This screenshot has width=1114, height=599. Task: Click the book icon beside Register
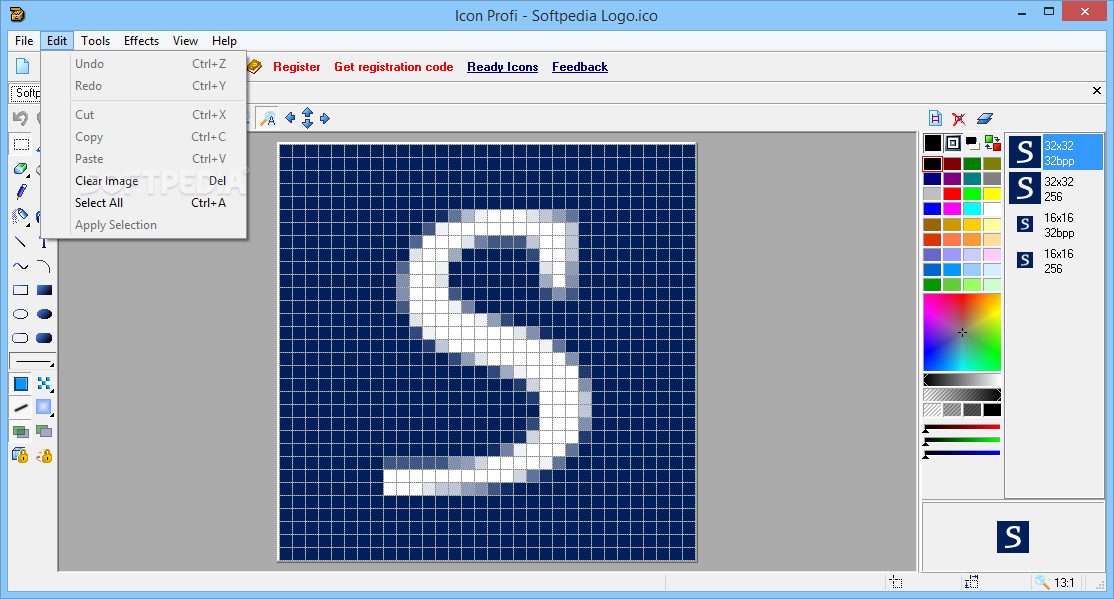tap(254, 66)
